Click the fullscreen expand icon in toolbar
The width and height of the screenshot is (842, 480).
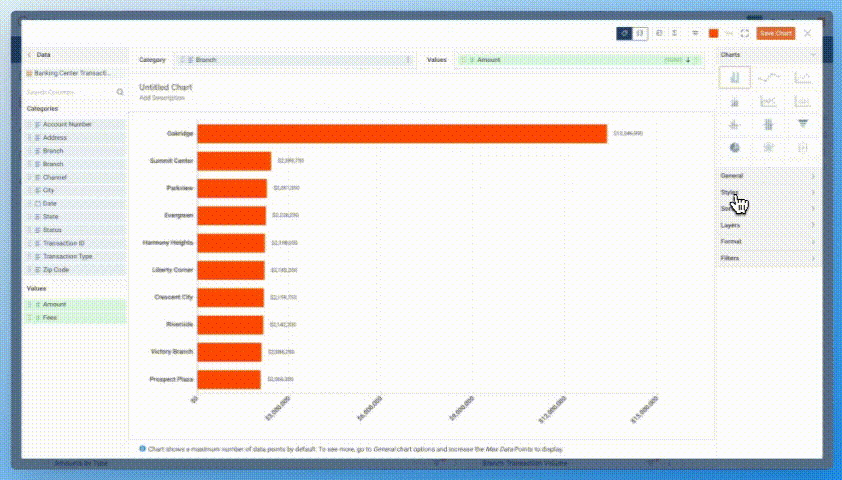(x=745, y=33)
